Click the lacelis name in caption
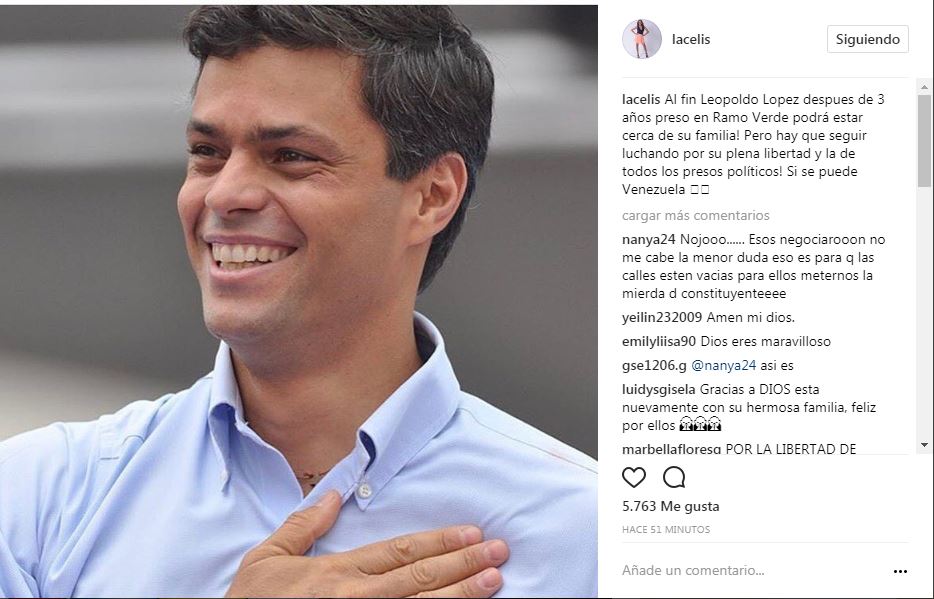 (641, 99)
